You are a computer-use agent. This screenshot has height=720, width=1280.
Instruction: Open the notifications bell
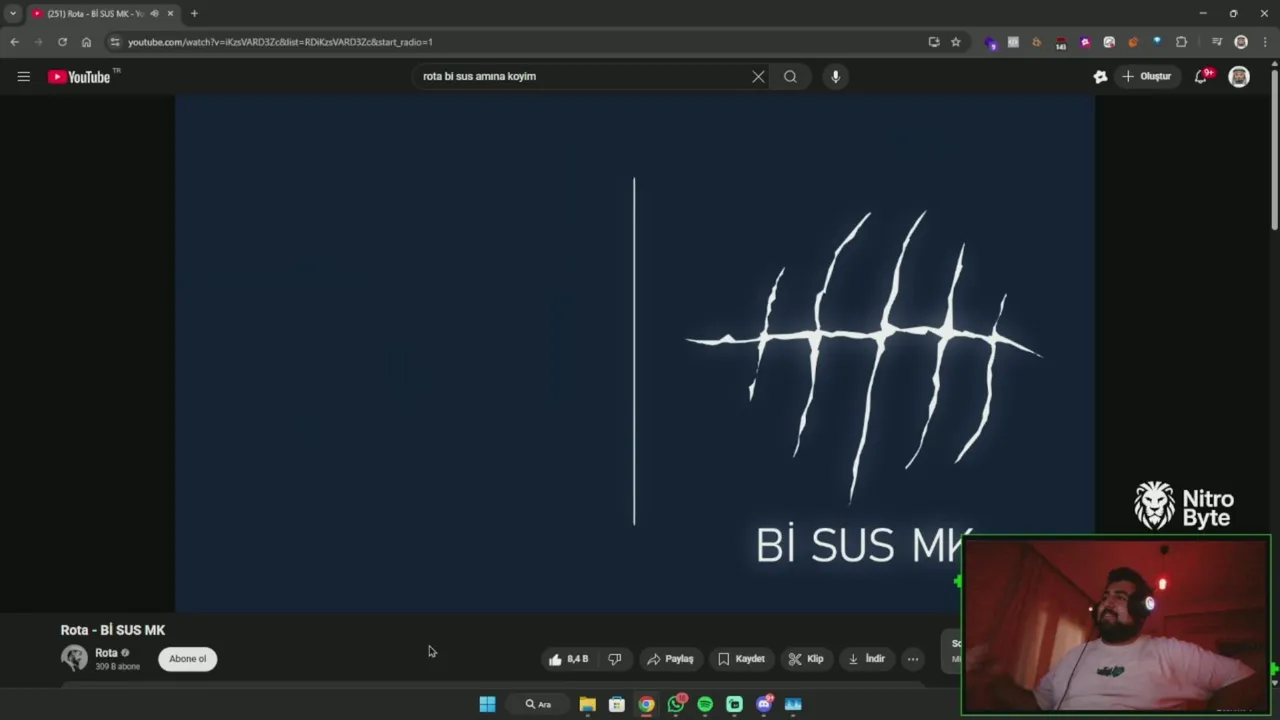pyautogui.click(x=1201, y=76)
